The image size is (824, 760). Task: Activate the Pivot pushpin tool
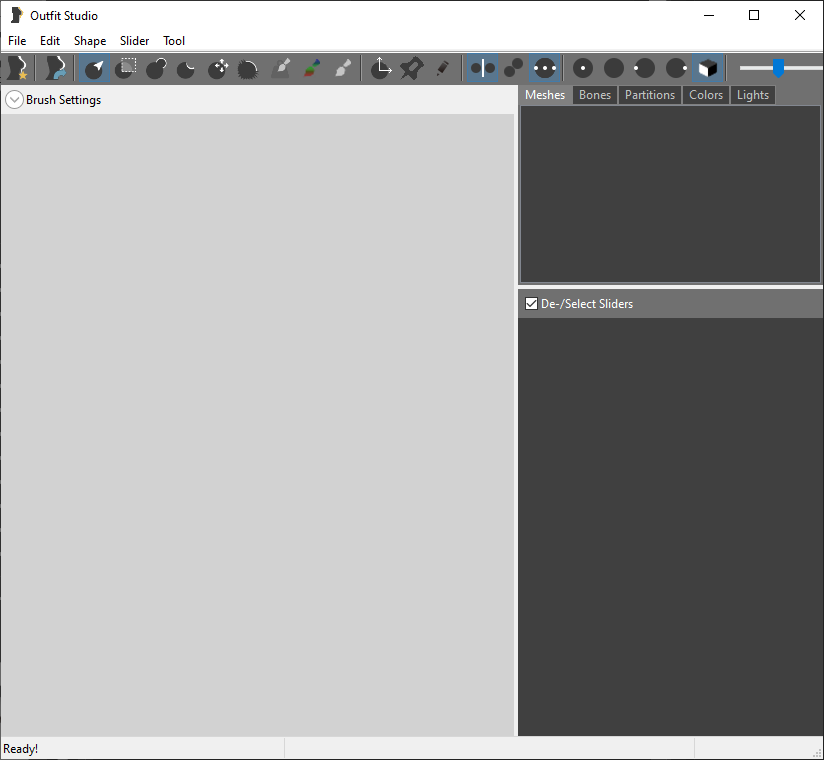412,68
